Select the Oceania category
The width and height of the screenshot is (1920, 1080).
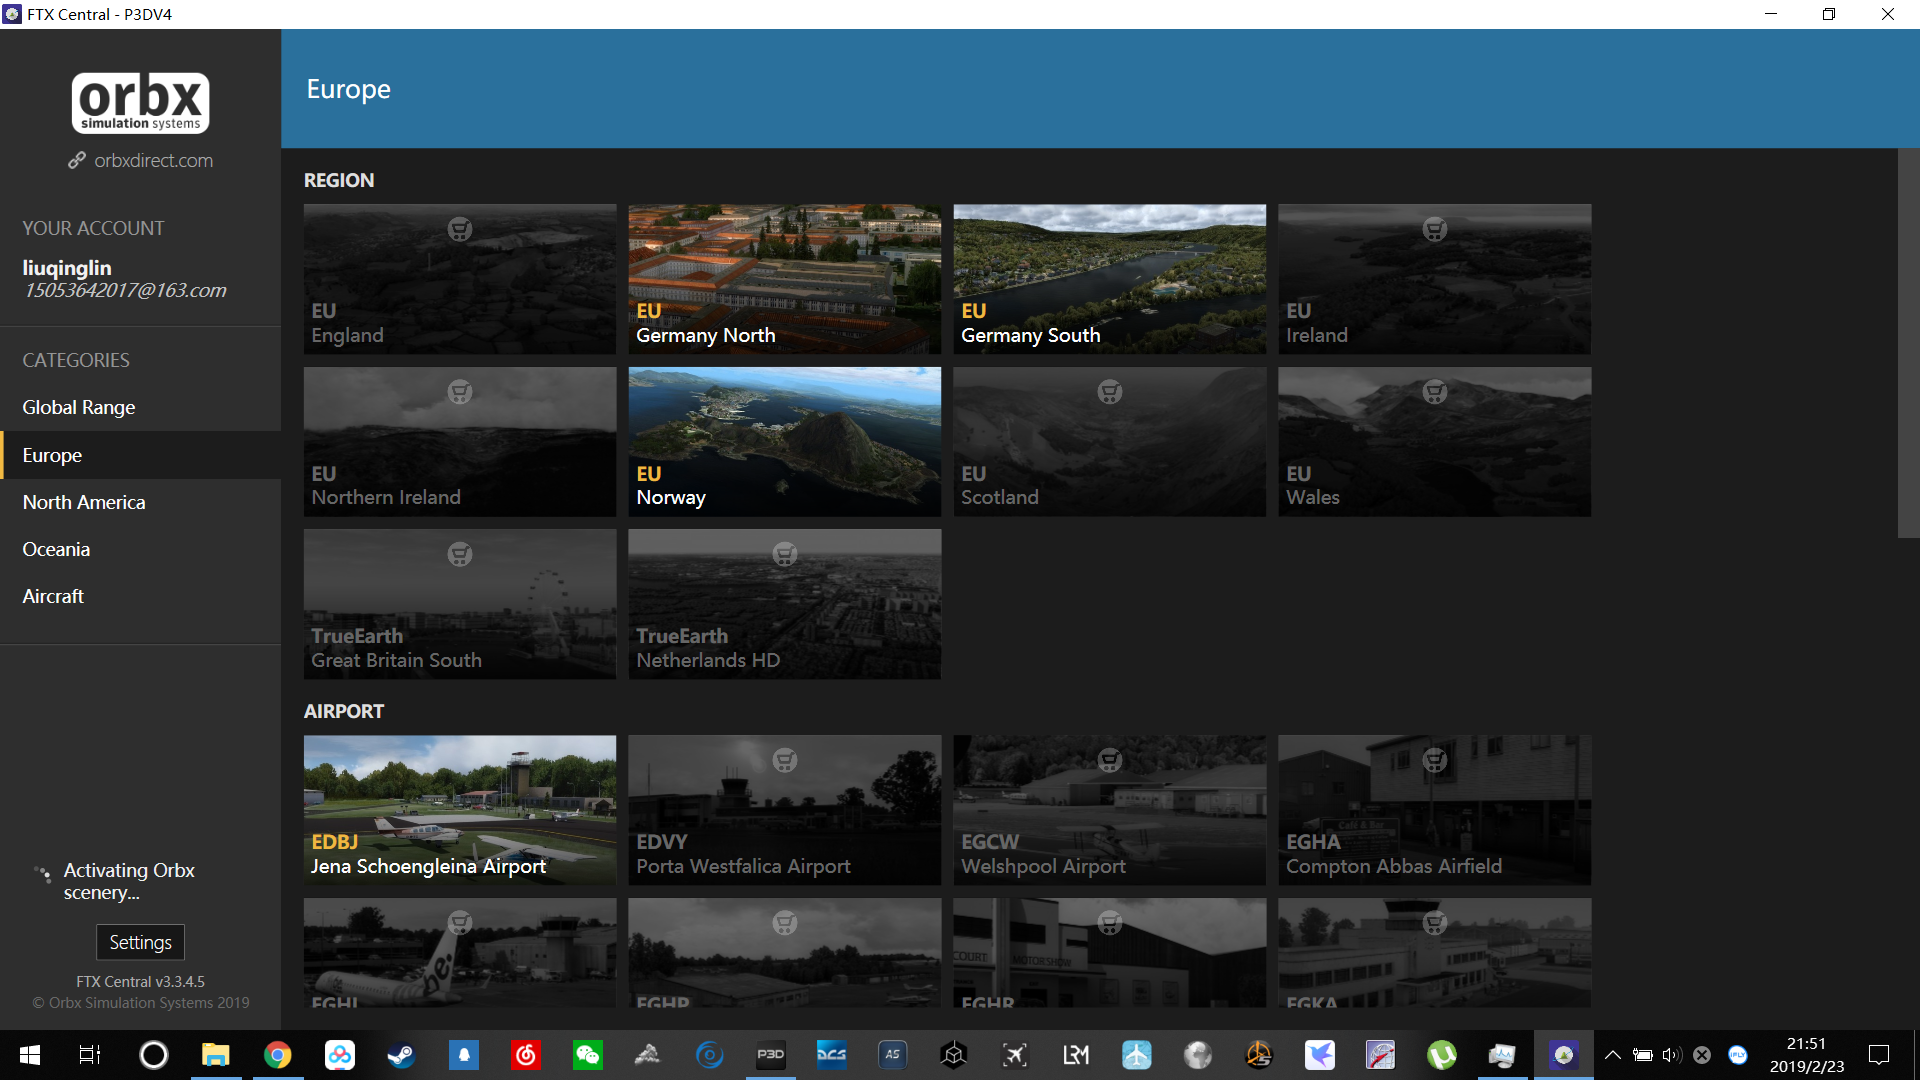[140, 549]
